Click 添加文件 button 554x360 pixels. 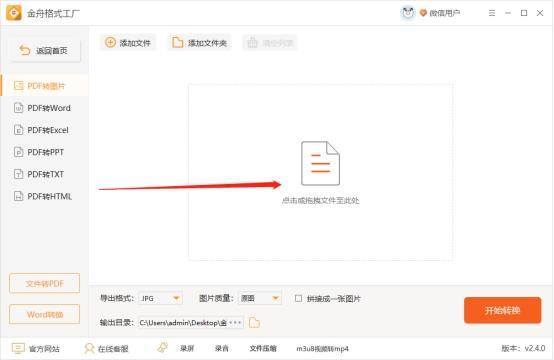coord(128,43)
